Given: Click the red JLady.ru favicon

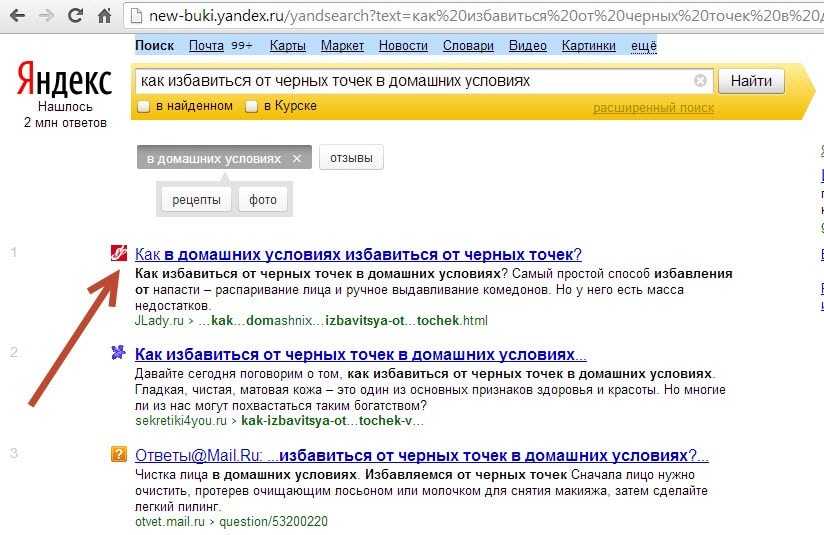Looking at the screenshot, I should [118, 254].
